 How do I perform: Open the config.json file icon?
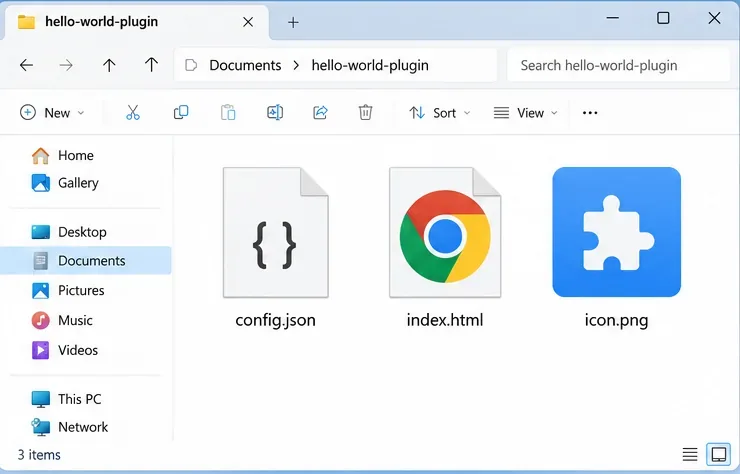pyautogui.click(x=276, y=232)
